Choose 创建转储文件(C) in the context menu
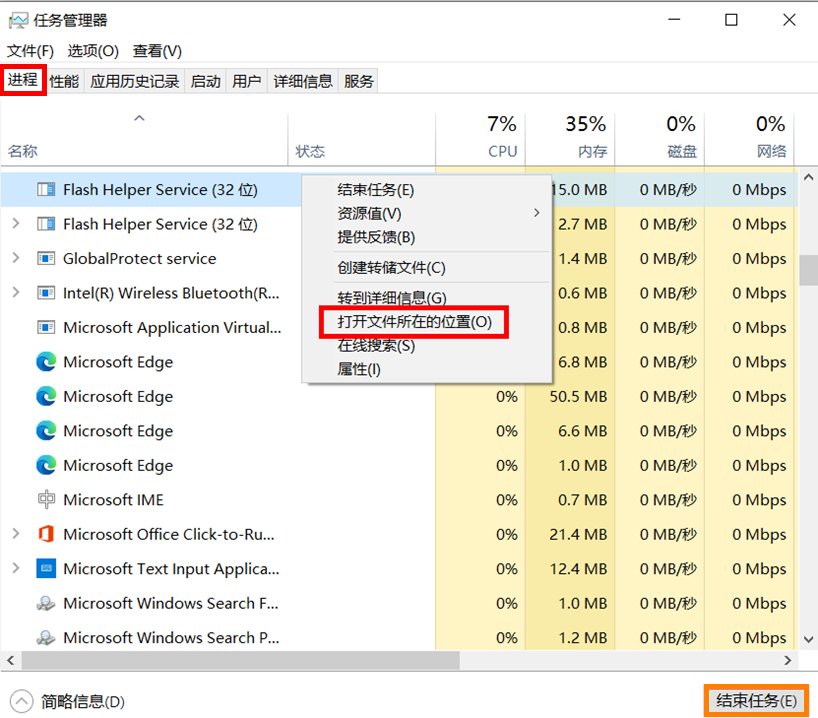This screenshot has height=718, width=818. 391,268
